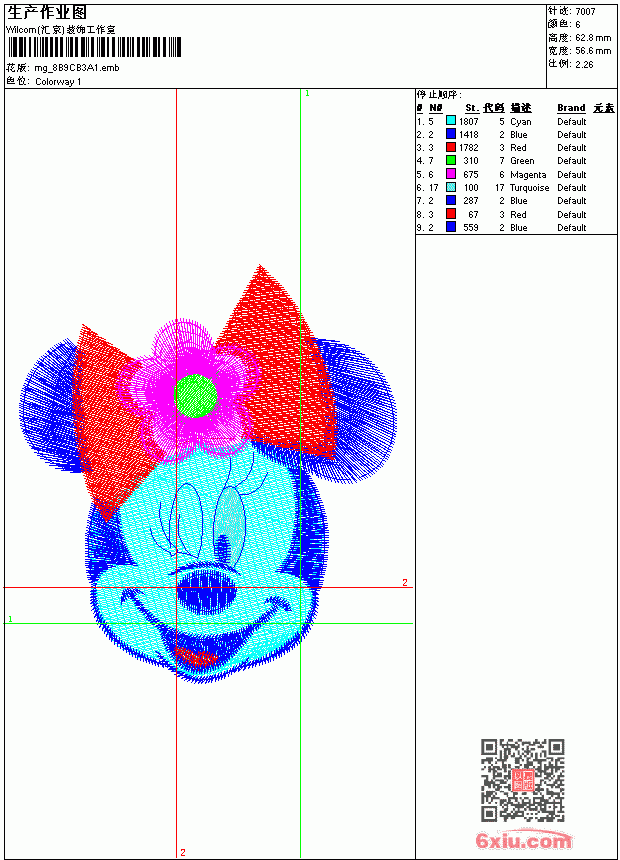The height and width of the screenshot is (860, 620).
Task: Click the blue nose on the face
Action: pyautogui.click(x=208, y=591)
